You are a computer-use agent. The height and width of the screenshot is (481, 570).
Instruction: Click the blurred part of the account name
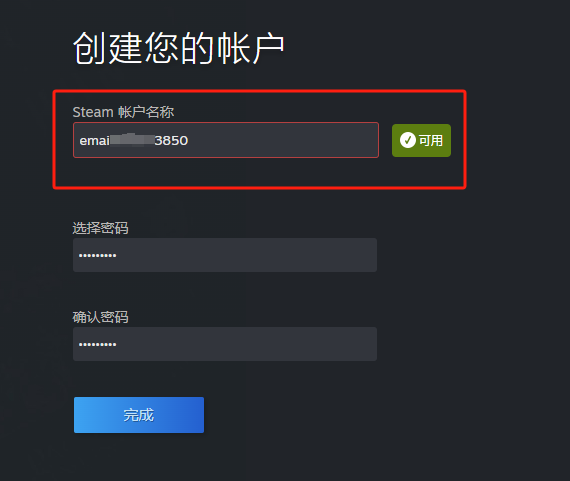point(132,140)
